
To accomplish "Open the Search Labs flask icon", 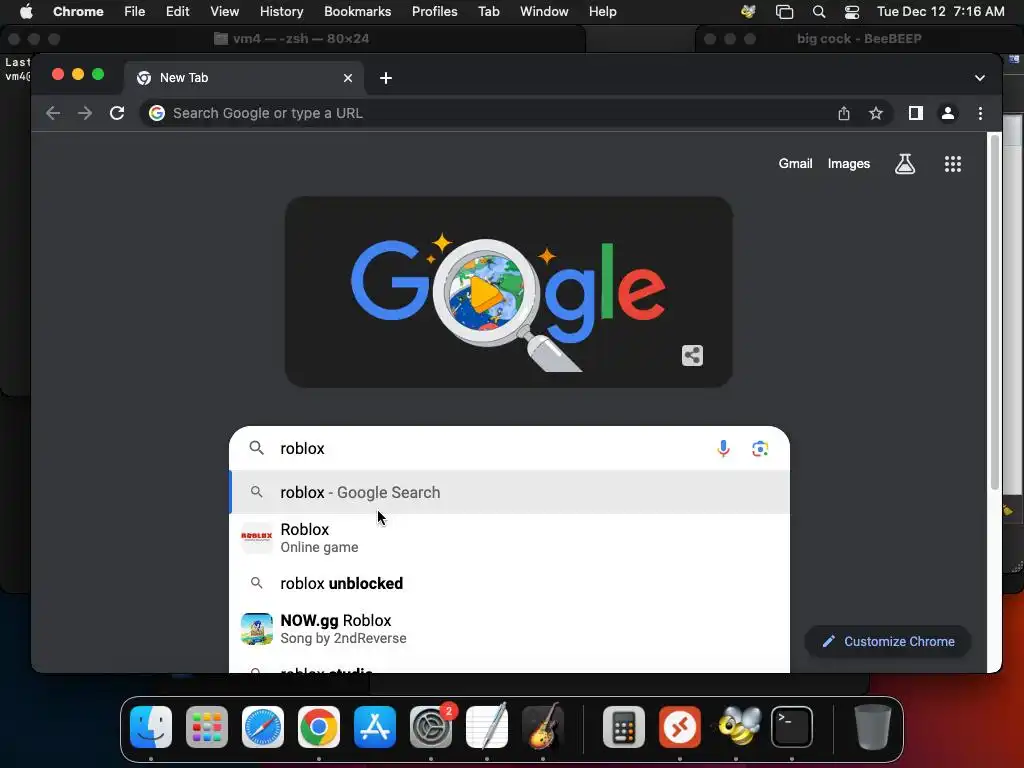I will [904, 164].
